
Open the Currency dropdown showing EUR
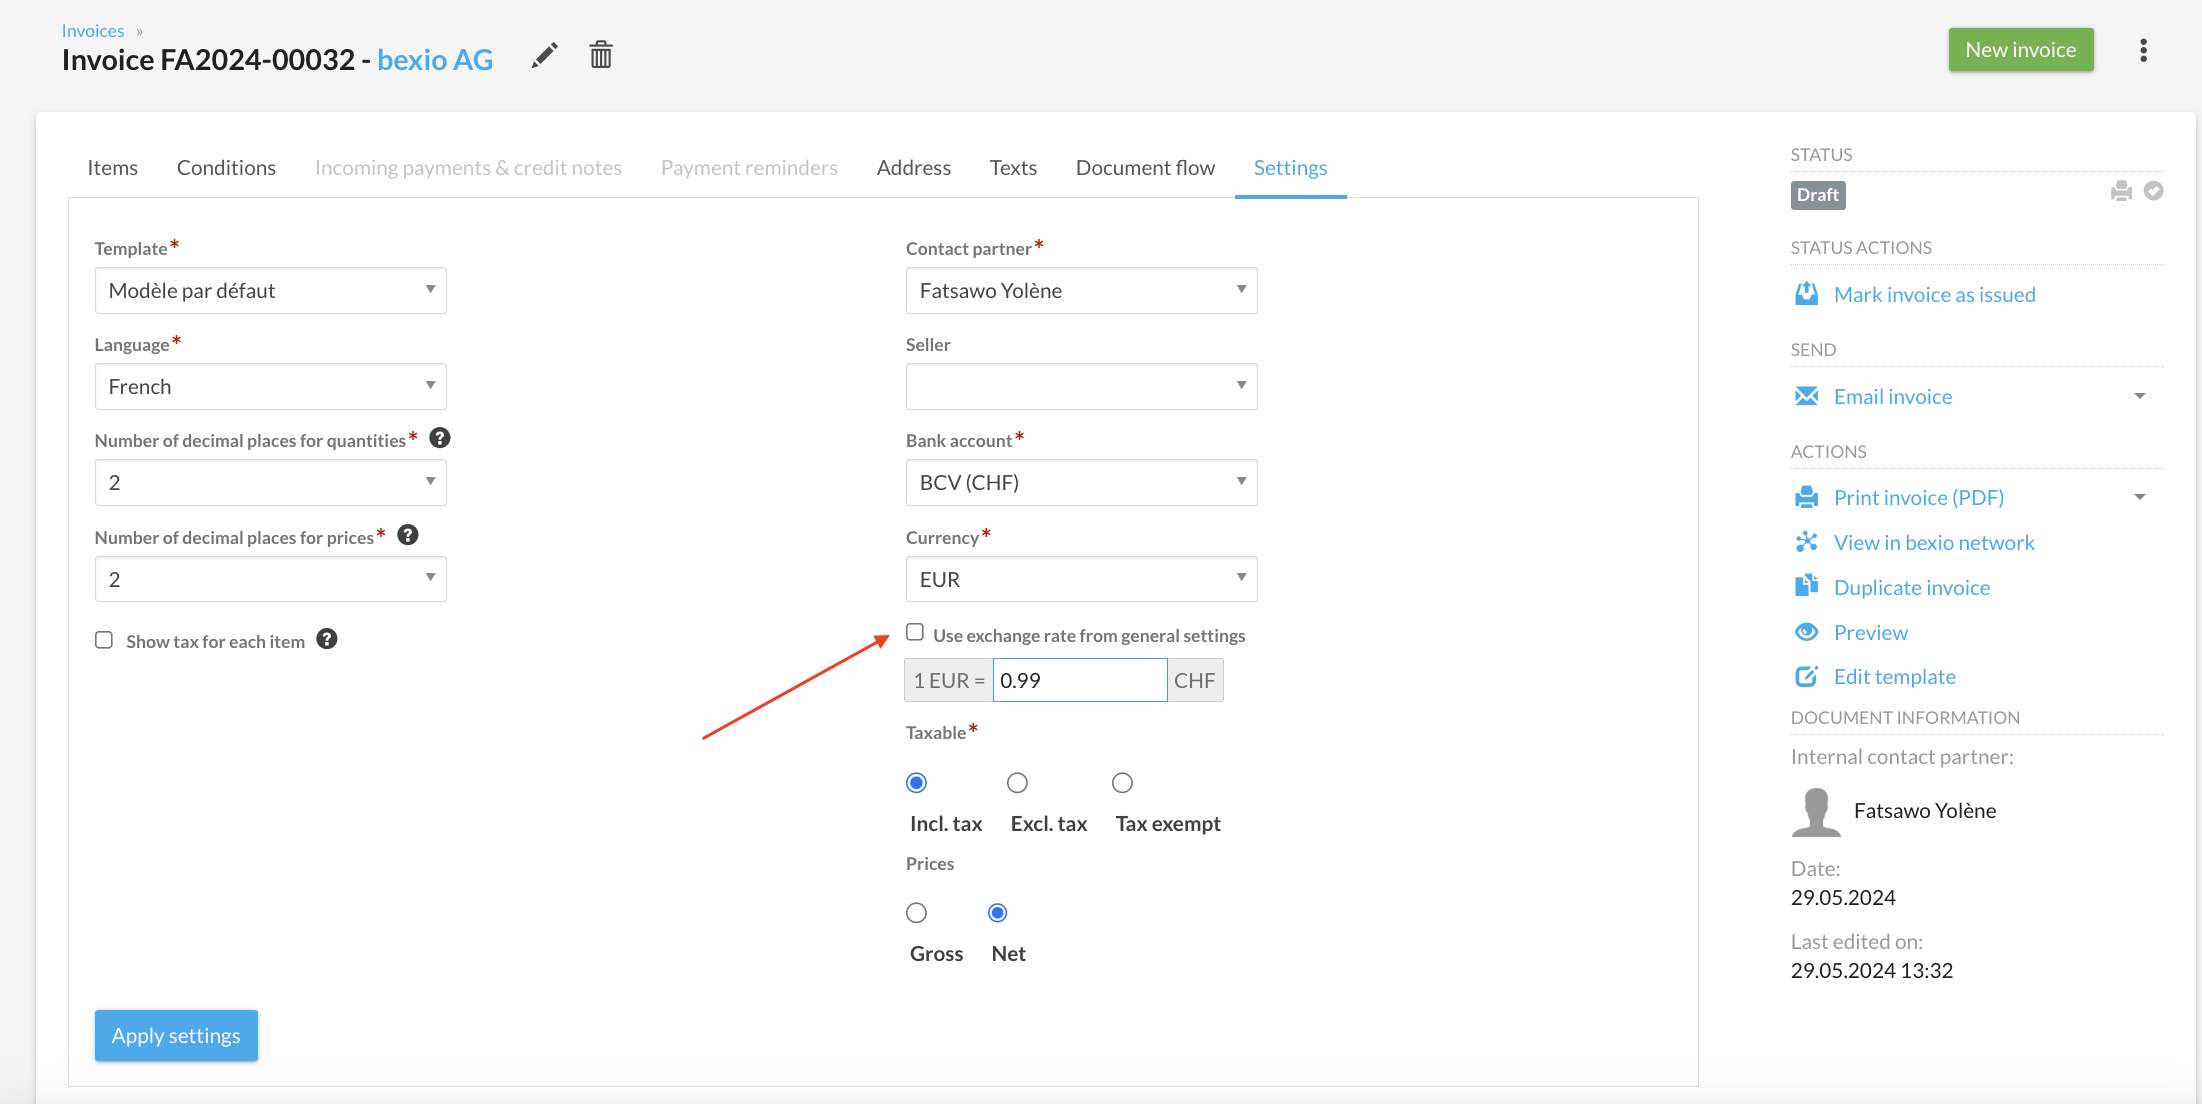pyautogui.click(x=1082, y=579)
